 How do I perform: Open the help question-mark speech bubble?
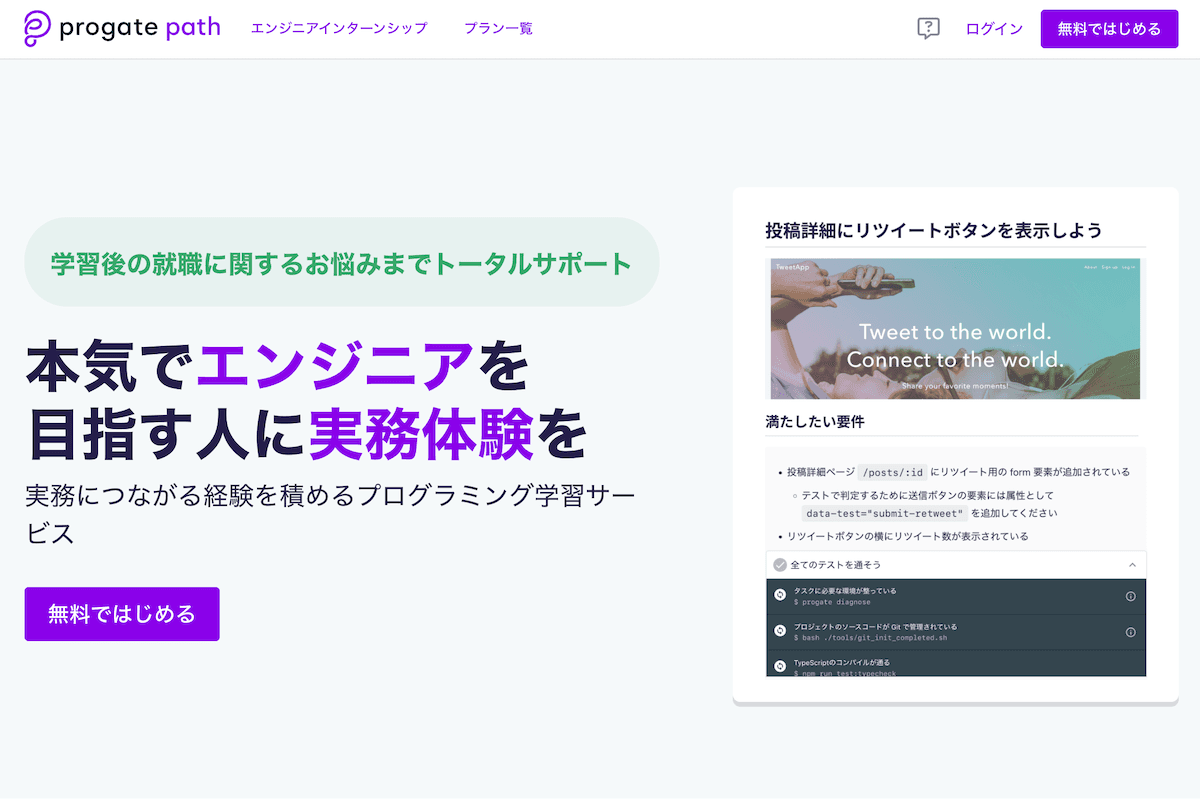point(928,29)
